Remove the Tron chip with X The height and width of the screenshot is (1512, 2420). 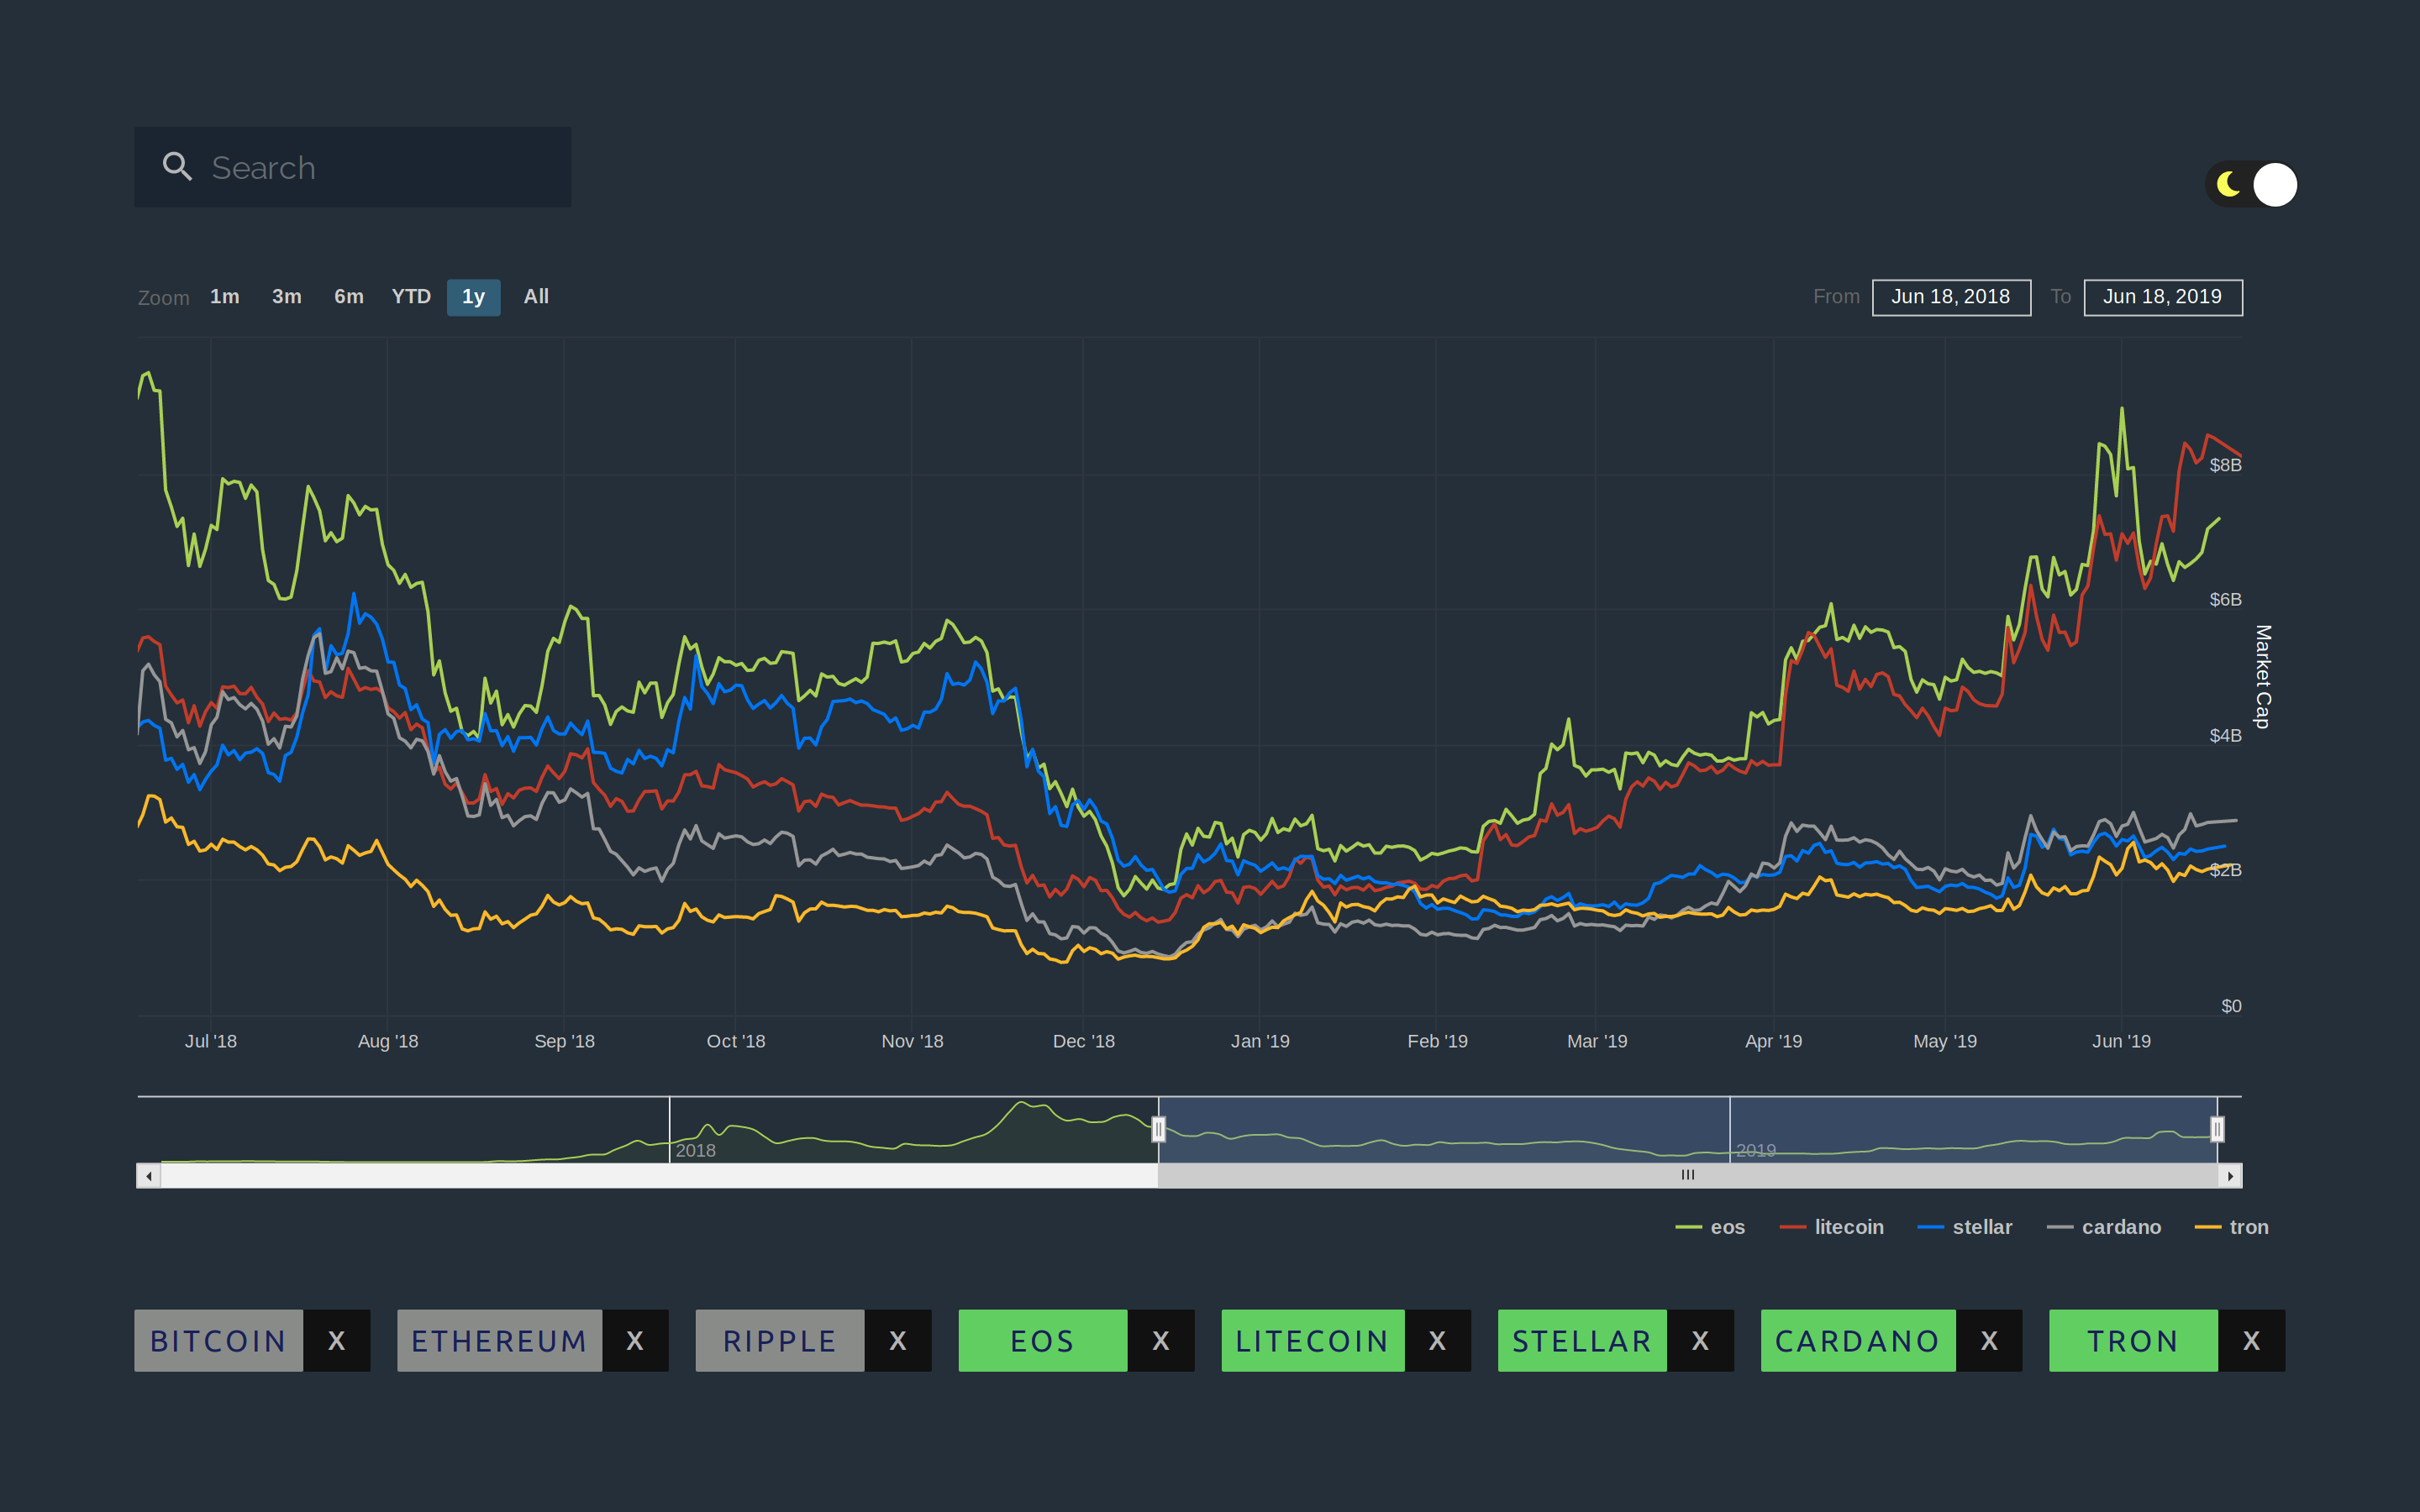(x=2251, y=1341)
